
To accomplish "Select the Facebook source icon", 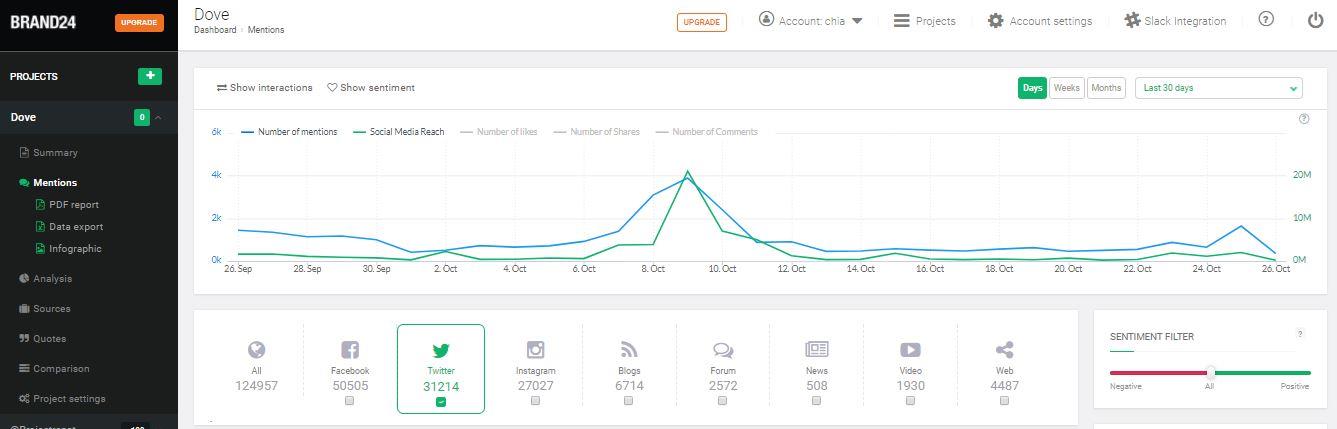I will click(x=350, y=349).
